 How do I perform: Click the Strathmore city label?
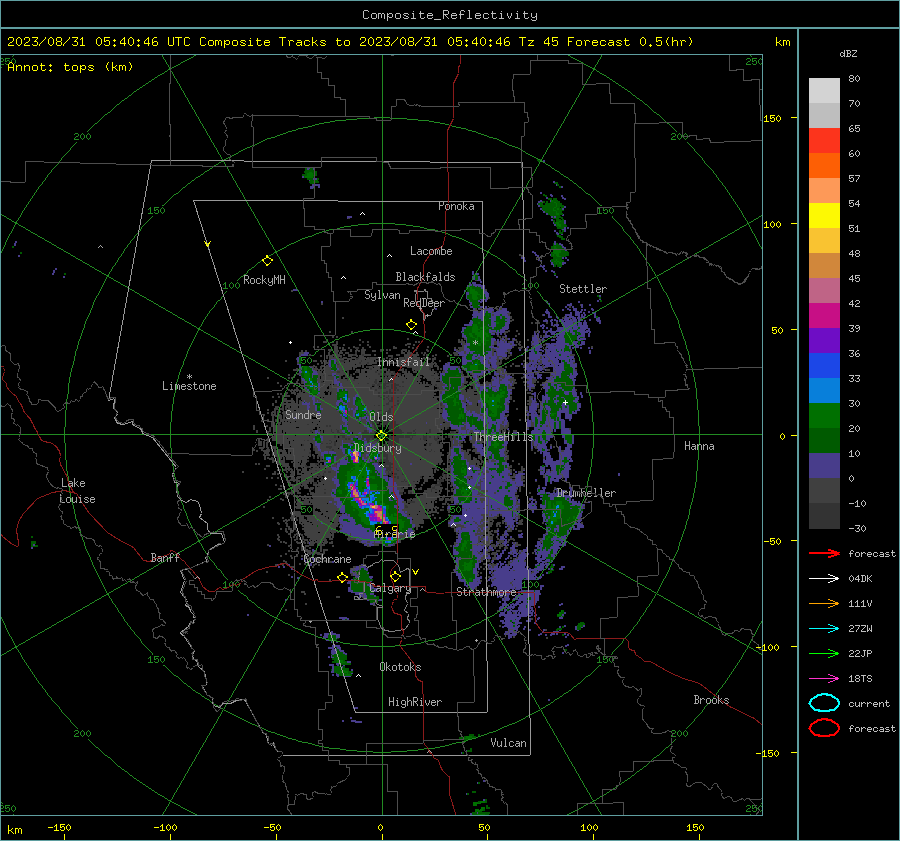click(x=486, y=592)
